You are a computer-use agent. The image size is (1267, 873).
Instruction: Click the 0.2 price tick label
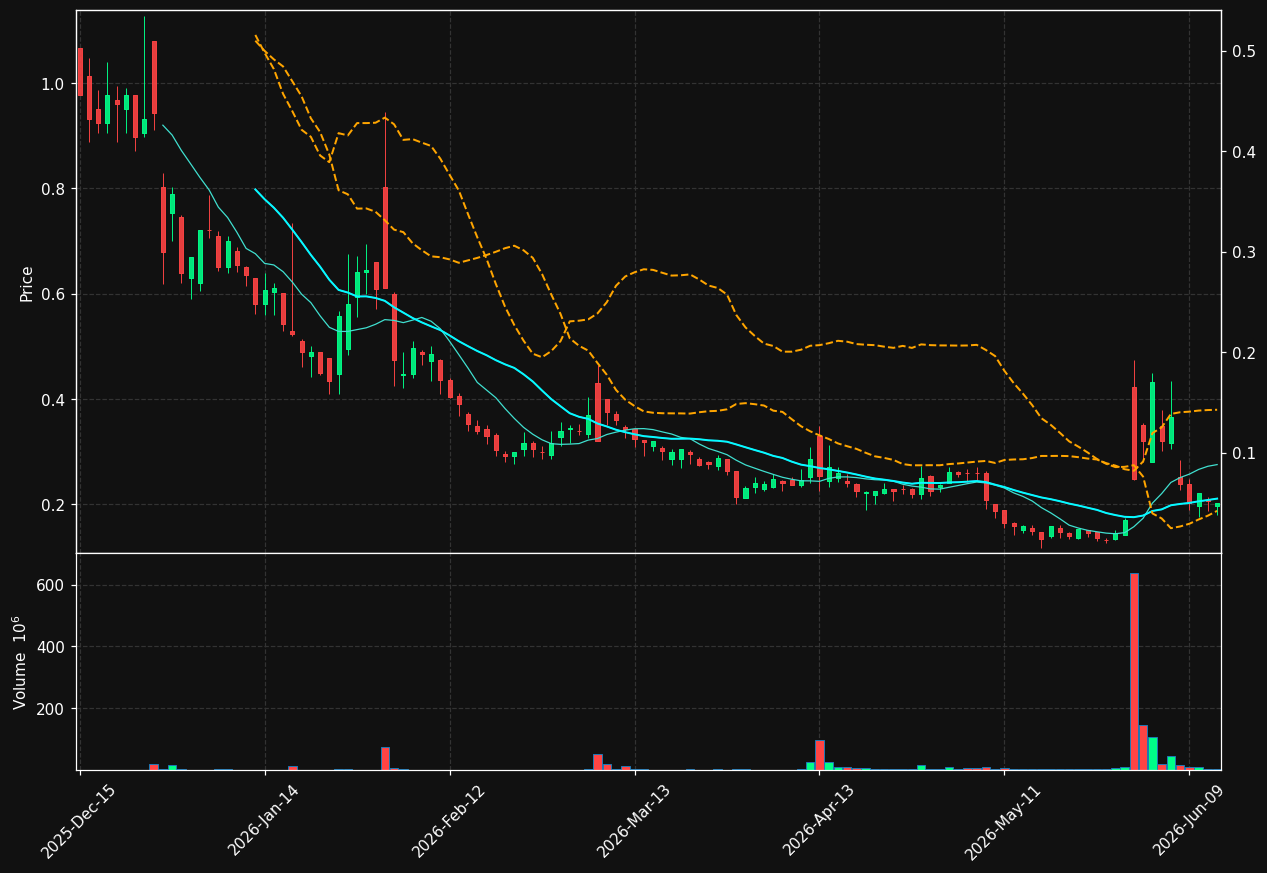pos(55,505)
